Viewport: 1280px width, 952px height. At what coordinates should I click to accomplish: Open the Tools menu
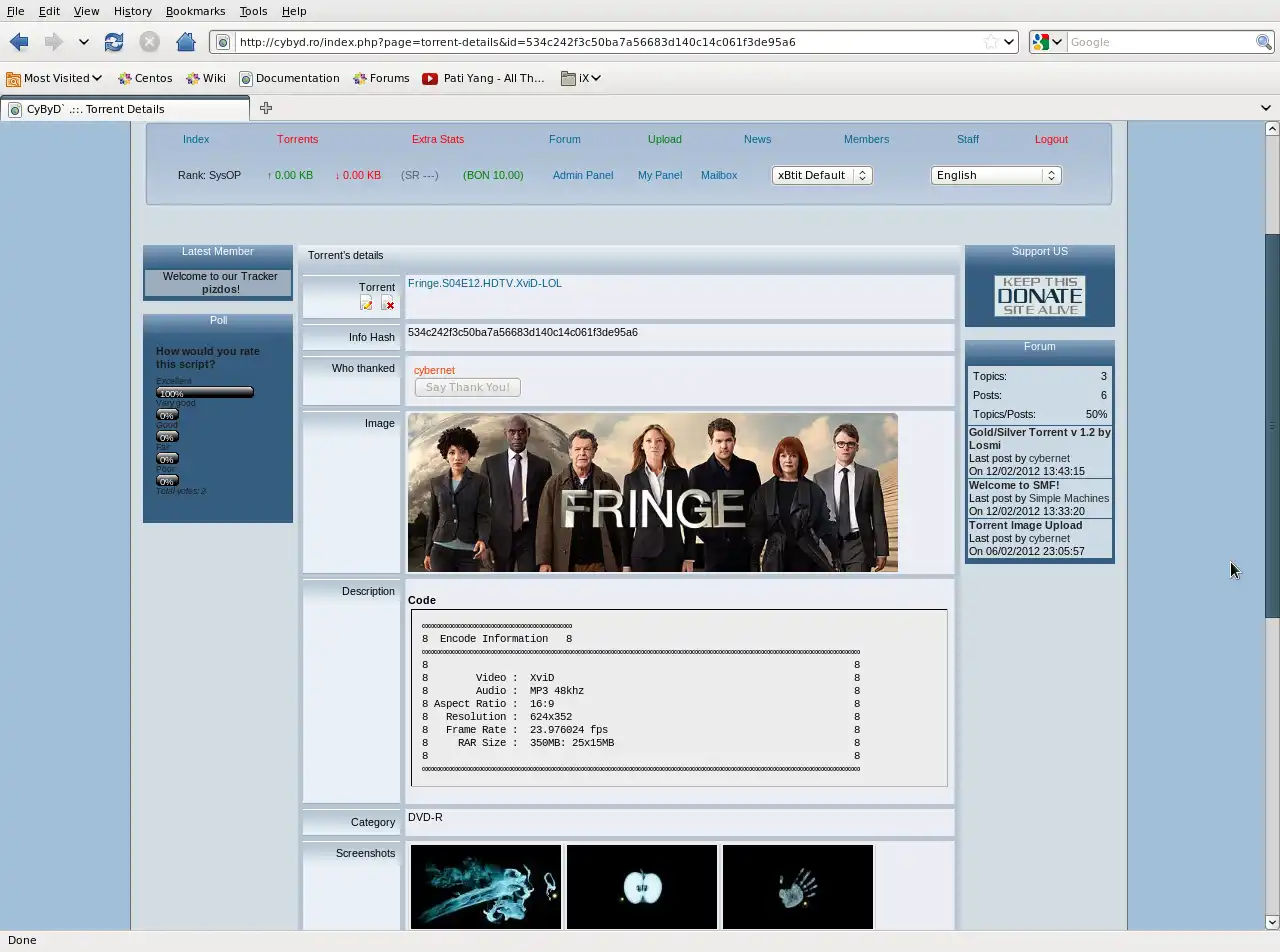pos(253,11)
